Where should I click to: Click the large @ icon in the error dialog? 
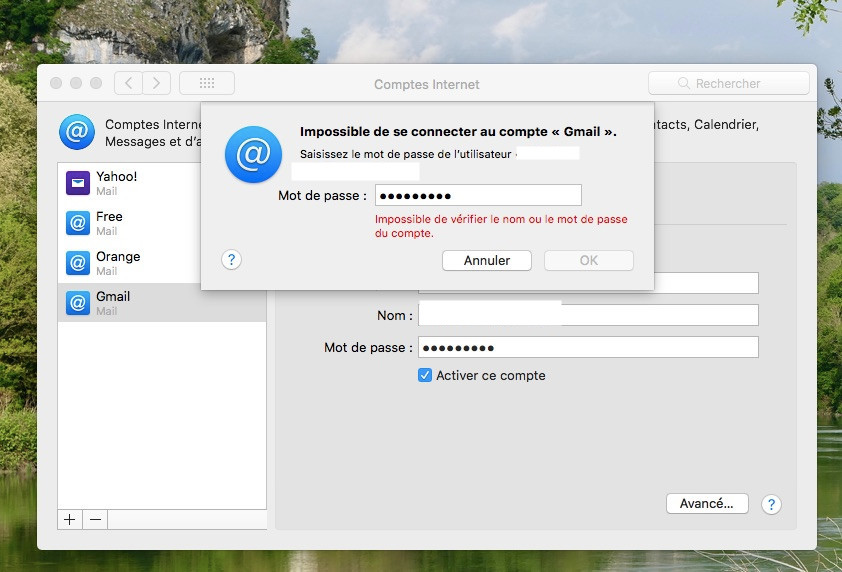253,155
